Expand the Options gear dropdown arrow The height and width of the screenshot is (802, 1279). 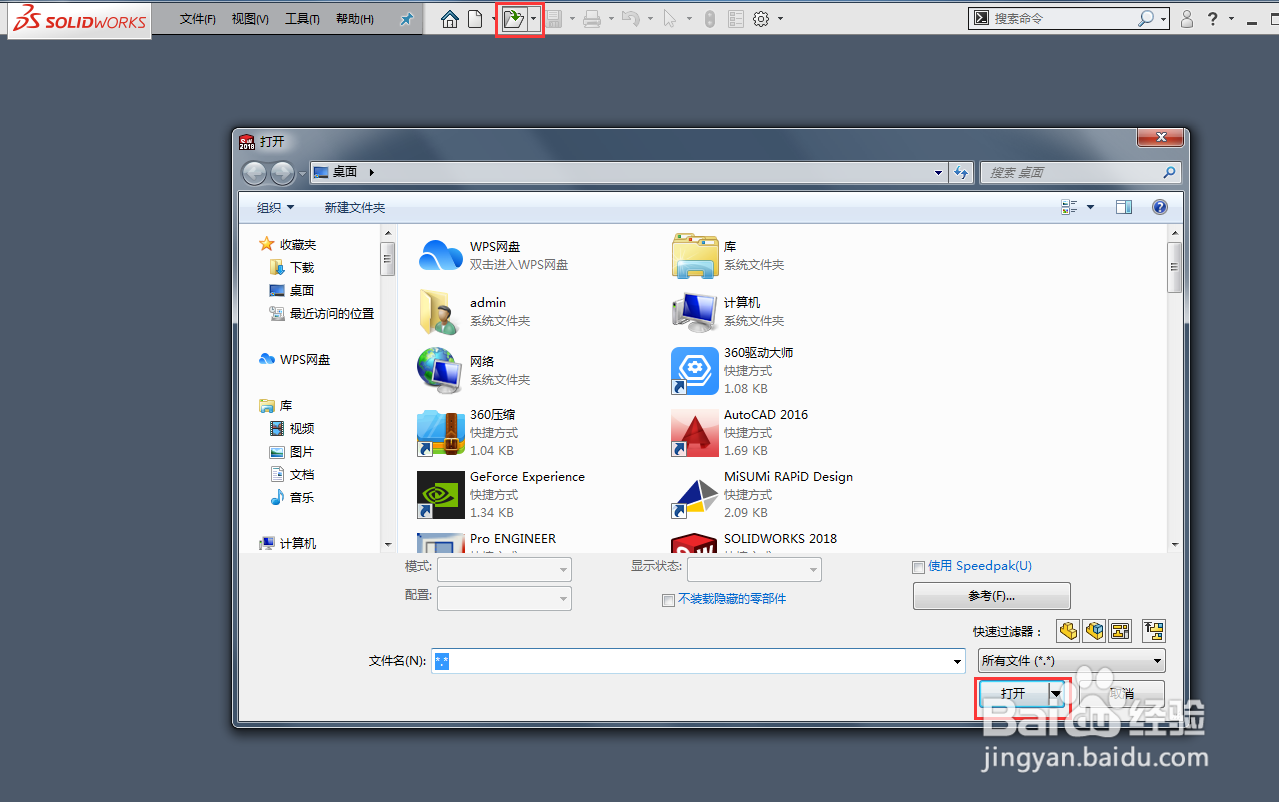(x=780, y=18)
